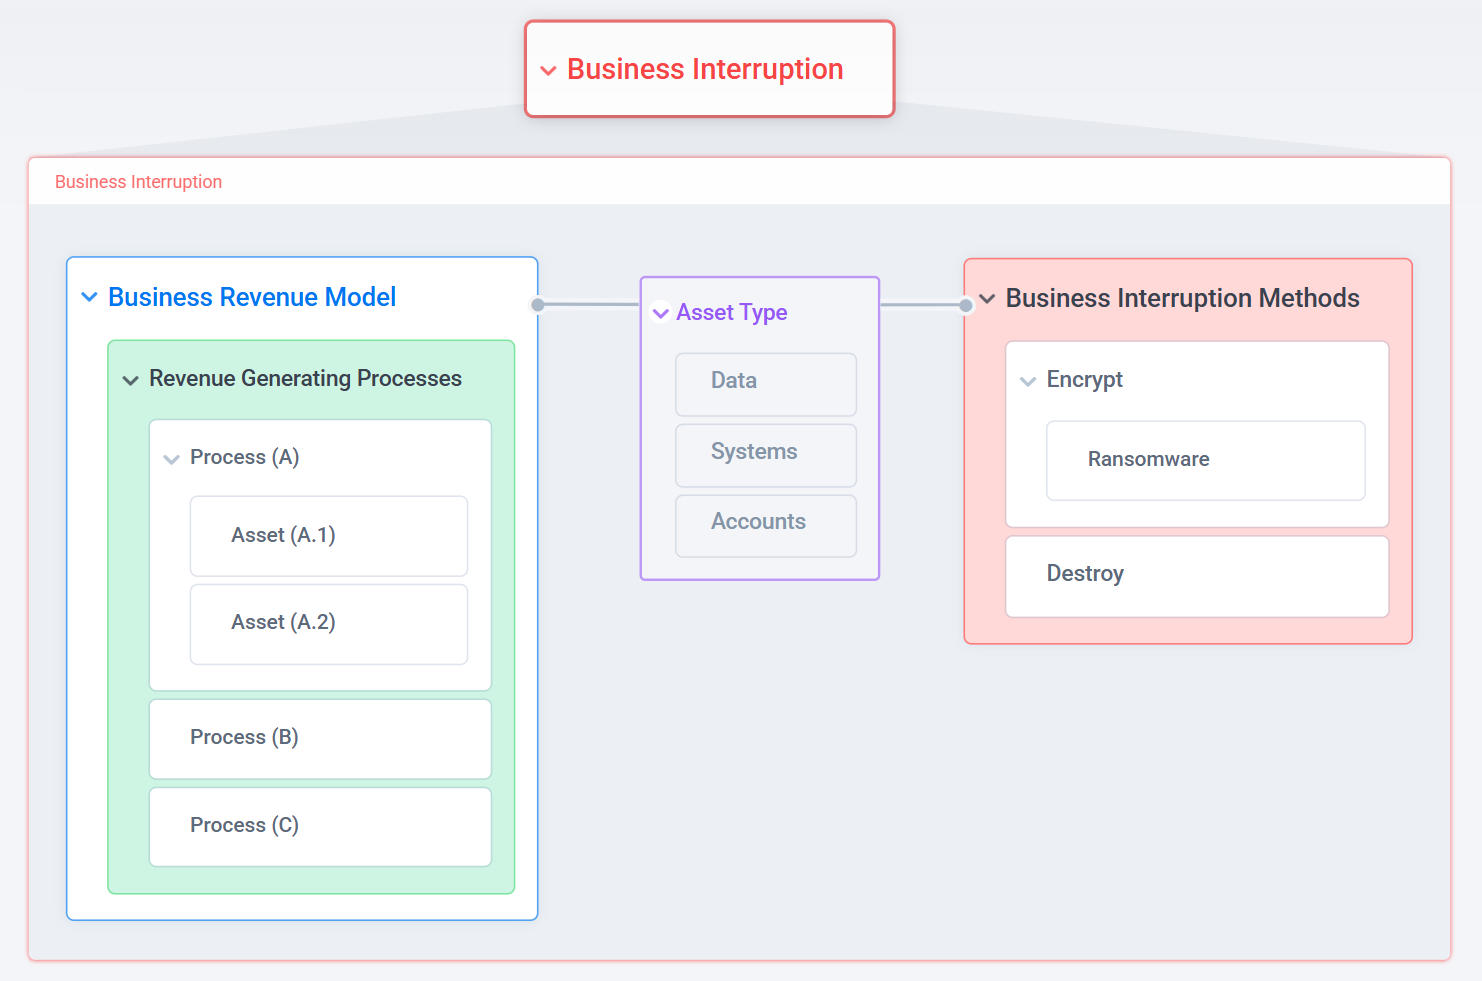Click the Process (C) node
The image size is (1482, 981).
pos(320,826)
